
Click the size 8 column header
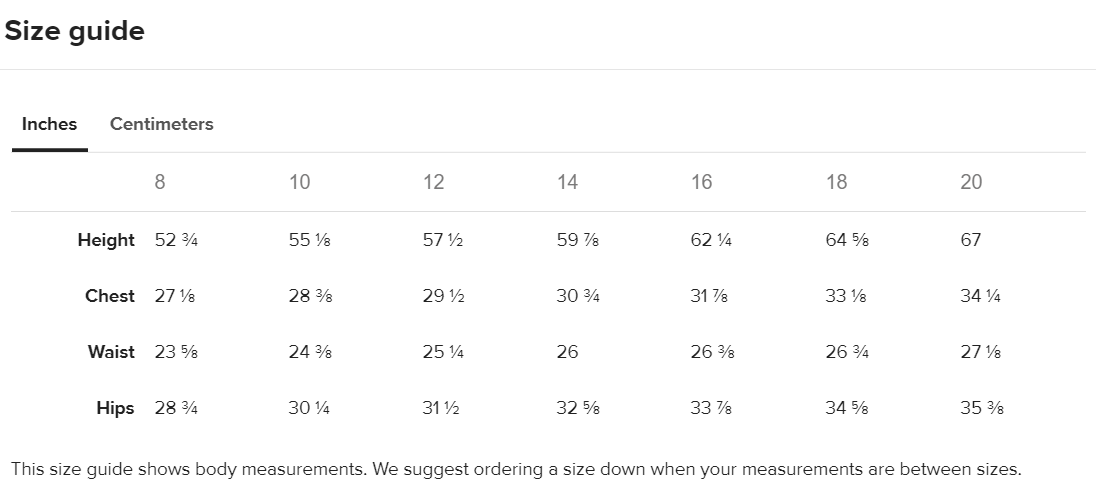coord(160,182)
